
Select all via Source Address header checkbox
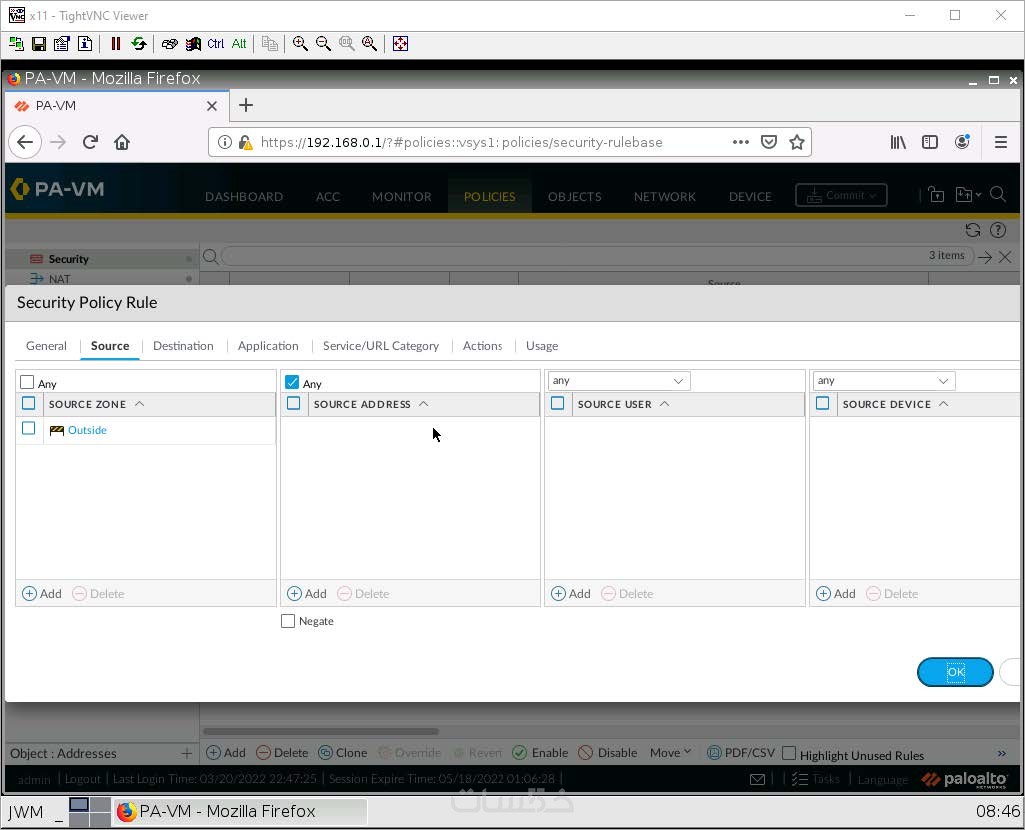pos(294,403)
